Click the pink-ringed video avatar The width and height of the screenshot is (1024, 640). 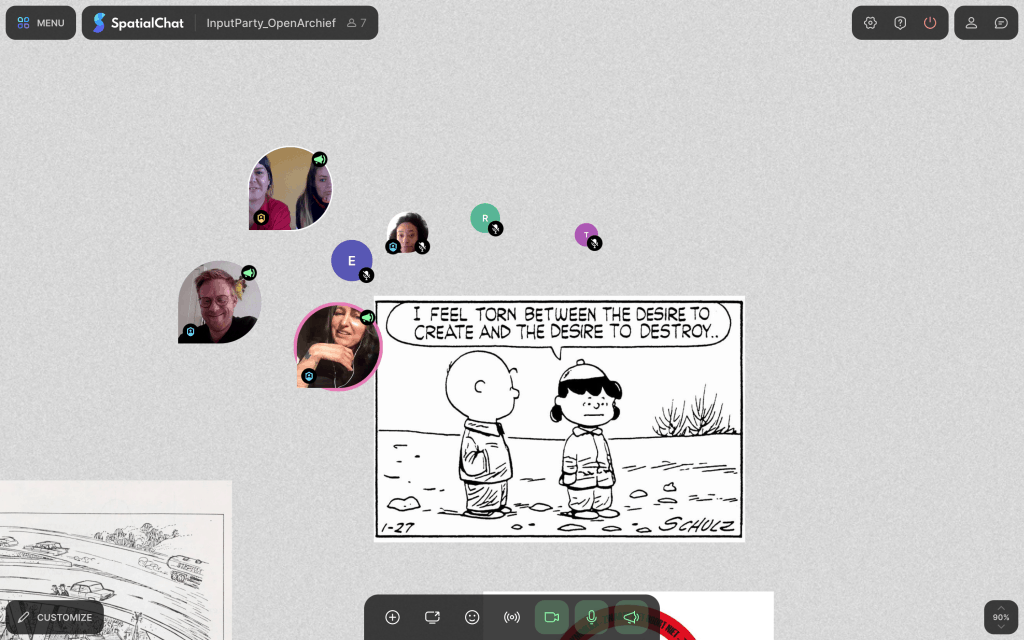(338, 346)
